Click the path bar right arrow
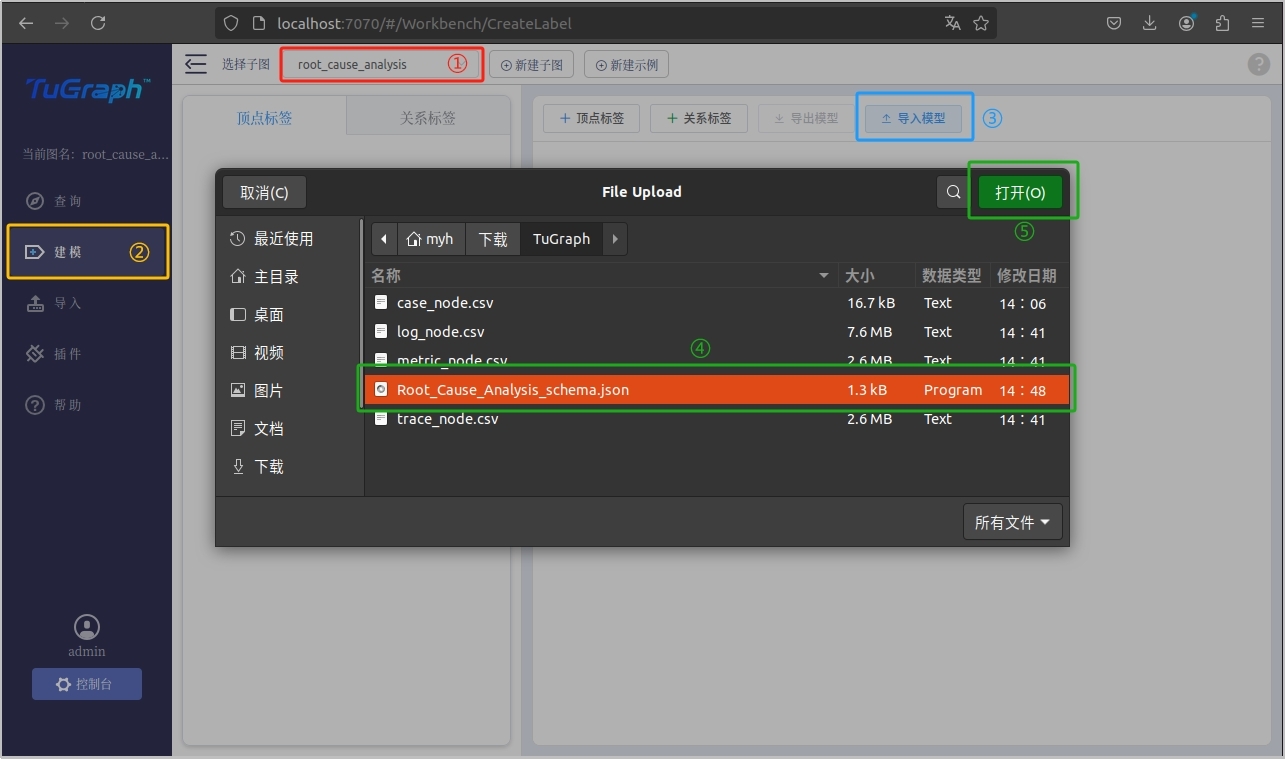Viewport: 1286px width, 760px height. click(615, 239)
